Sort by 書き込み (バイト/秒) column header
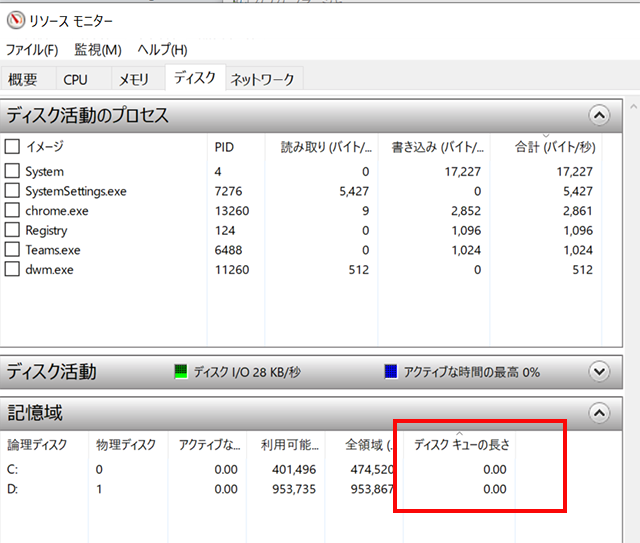The width and height of the screenshot is (640, 543). pyautogui.click(x=438, y=147)
